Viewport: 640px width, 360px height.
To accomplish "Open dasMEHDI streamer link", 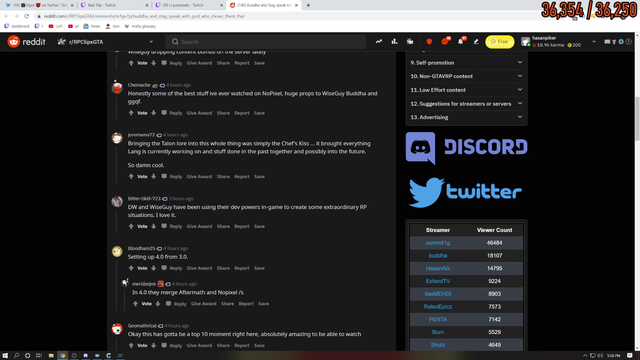I will [x=438, y=294].
